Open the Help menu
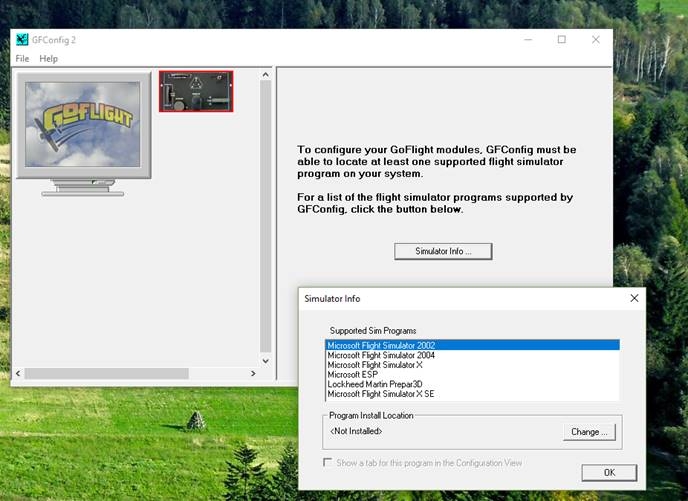This screenshot has height=501, width=688. (48, 58)
